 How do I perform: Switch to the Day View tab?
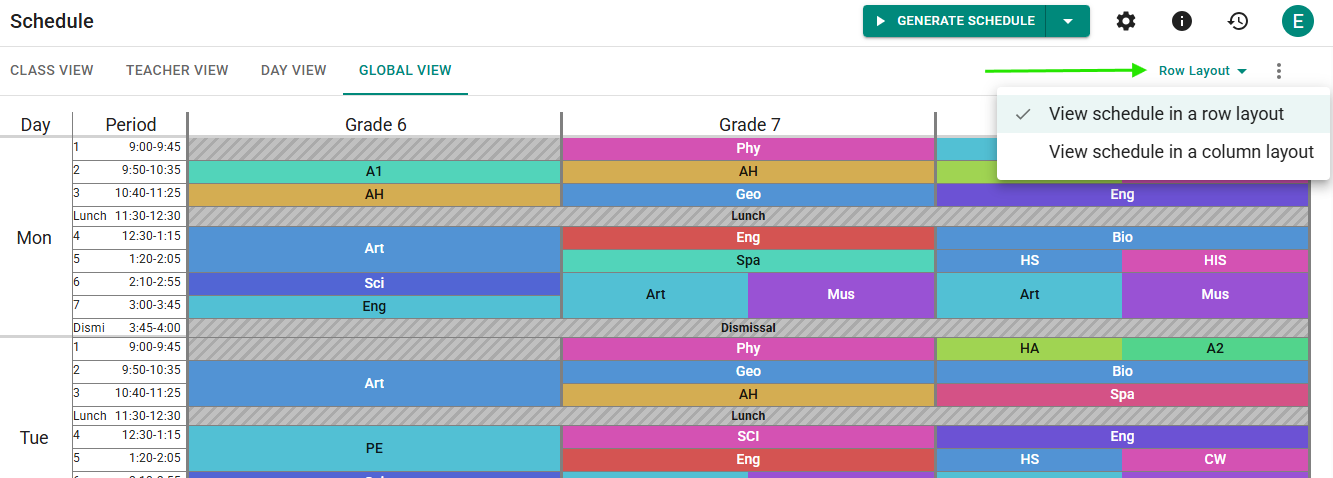pos(294,70)
